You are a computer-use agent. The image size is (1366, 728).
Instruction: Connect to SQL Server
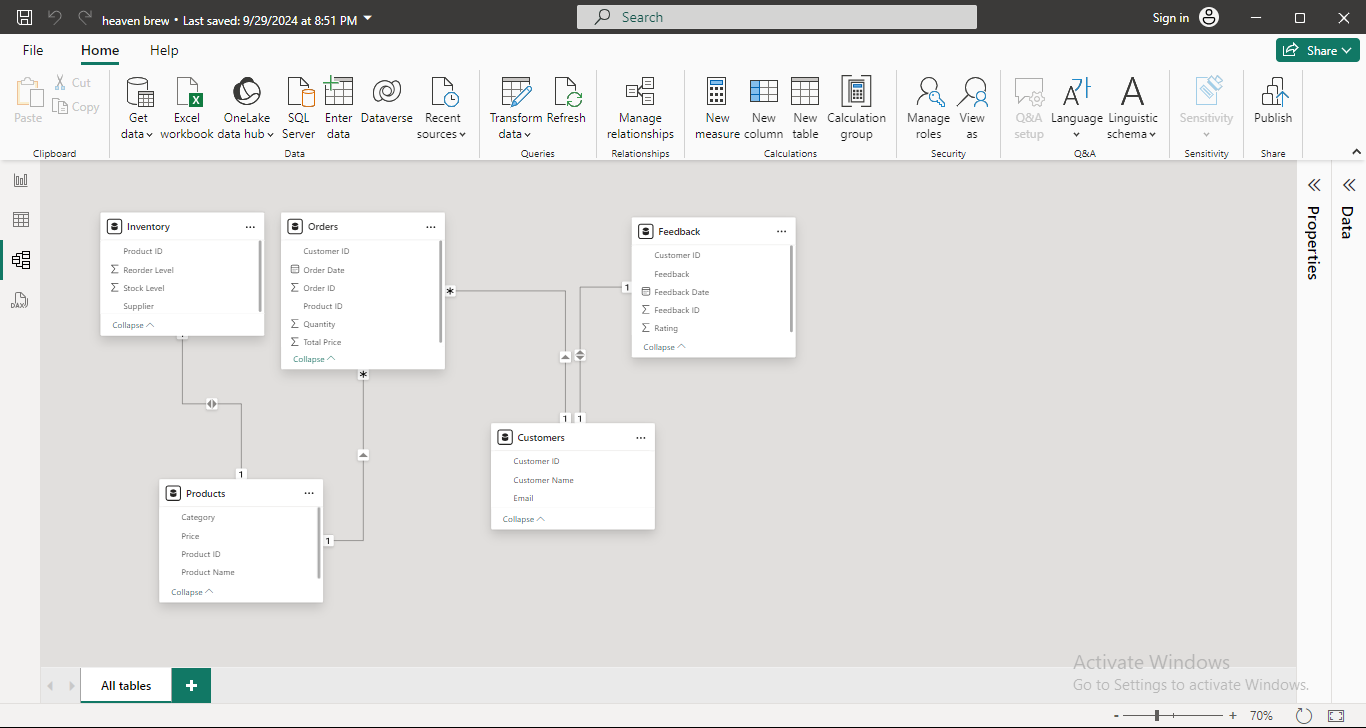299,109
